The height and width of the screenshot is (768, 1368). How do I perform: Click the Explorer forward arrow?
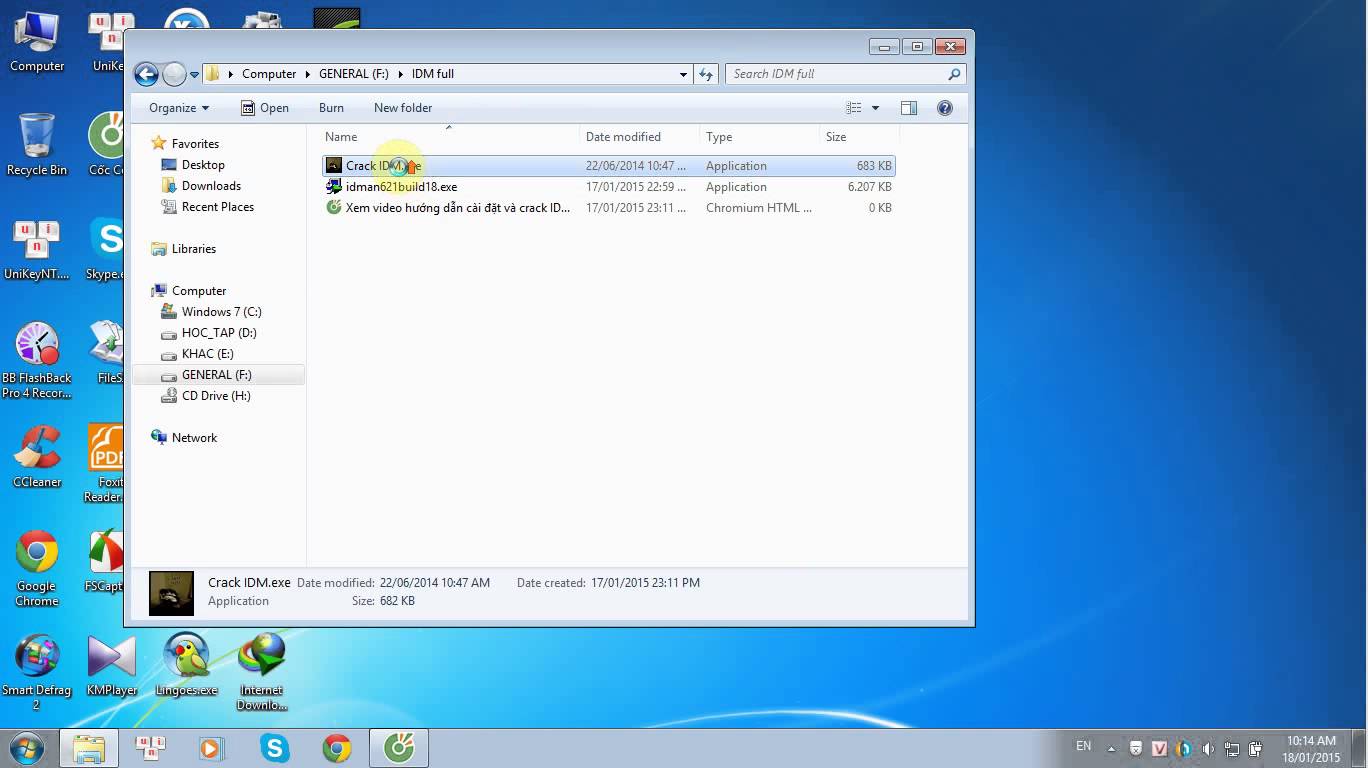(x=174, y=74)
